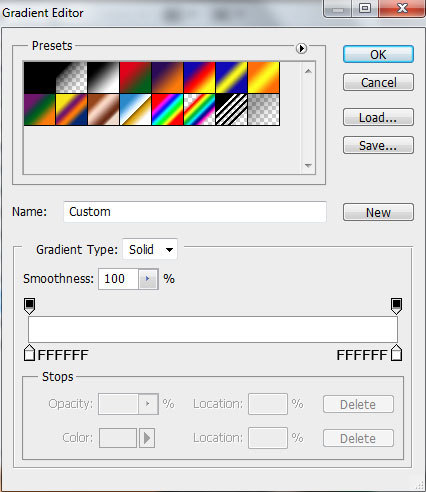Select the left FFFFFF color stop
This screenshot has width=426, height=492.
pyautogui.click(x=29, y=353)
